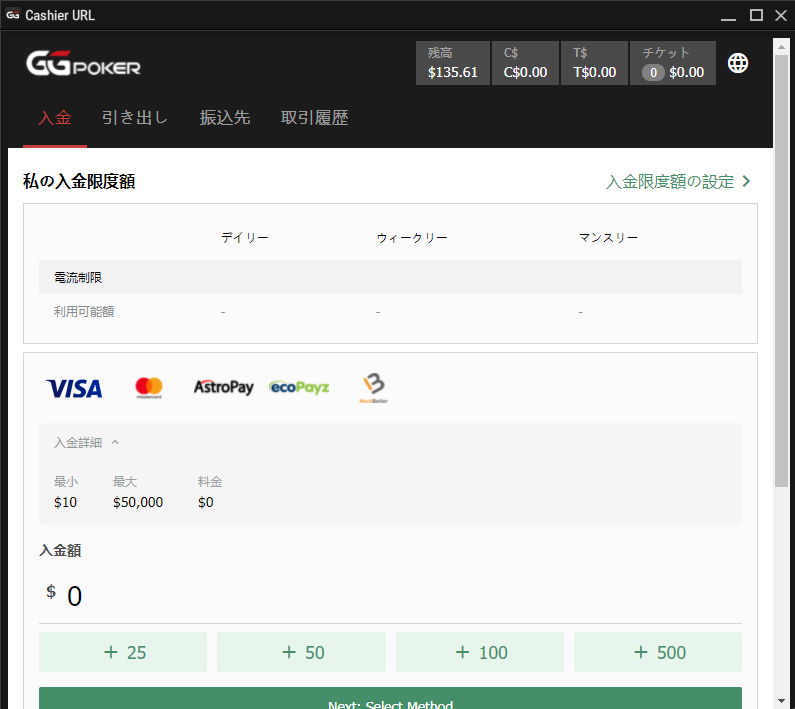795x709 pixels.
Task: Open the language globe icon
Action: coord(738,63)
